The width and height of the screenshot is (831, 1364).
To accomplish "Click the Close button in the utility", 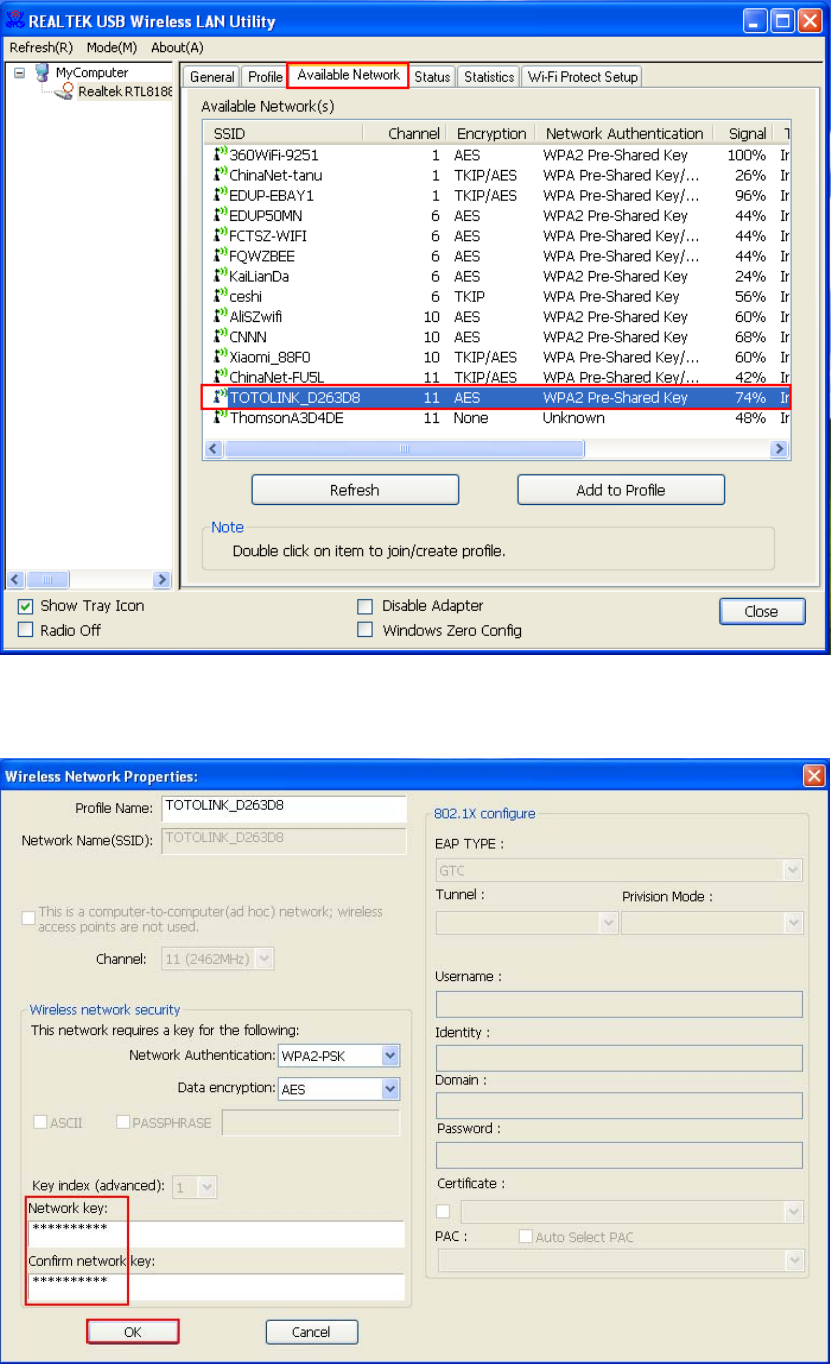I will click(762, 612).
